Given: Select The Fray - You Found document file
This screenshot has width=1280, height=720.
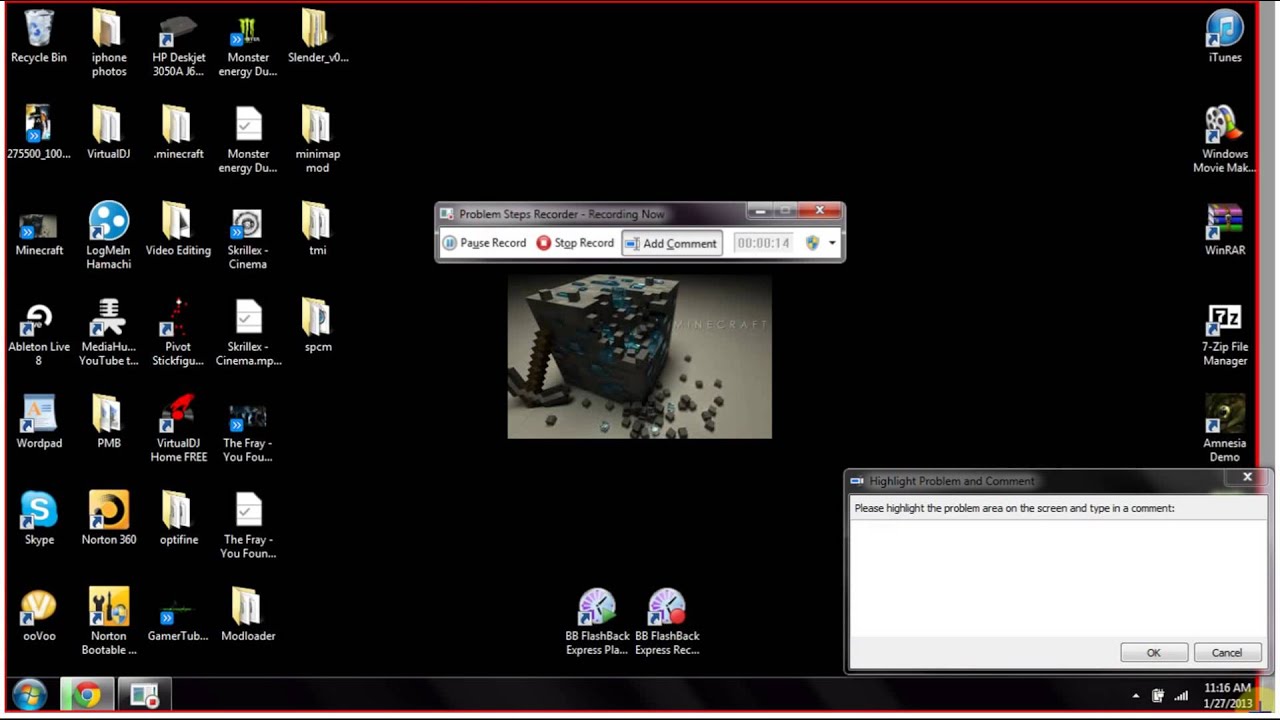Looking at the screenshot, I should 248,525.
